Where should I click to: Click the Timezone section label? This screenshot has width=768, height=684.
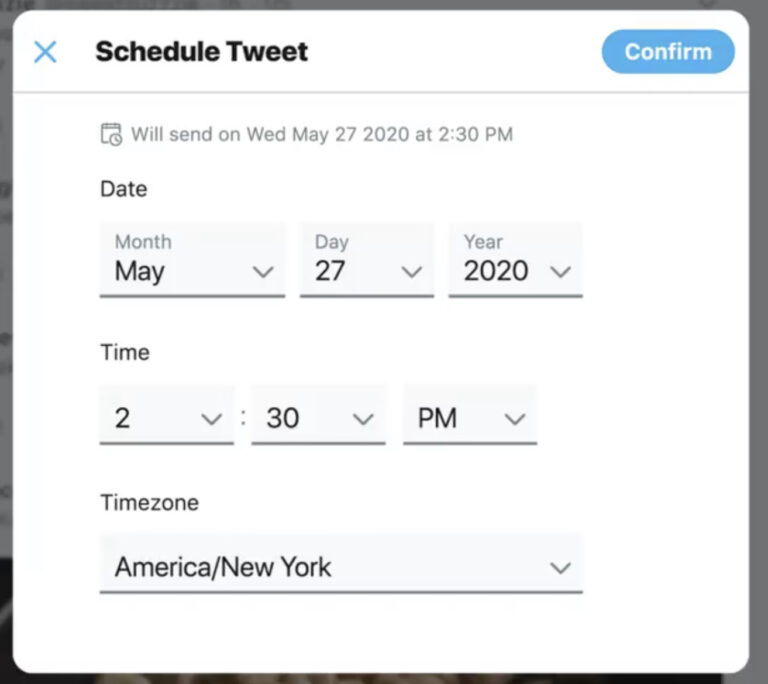click(x=149, y=502)
